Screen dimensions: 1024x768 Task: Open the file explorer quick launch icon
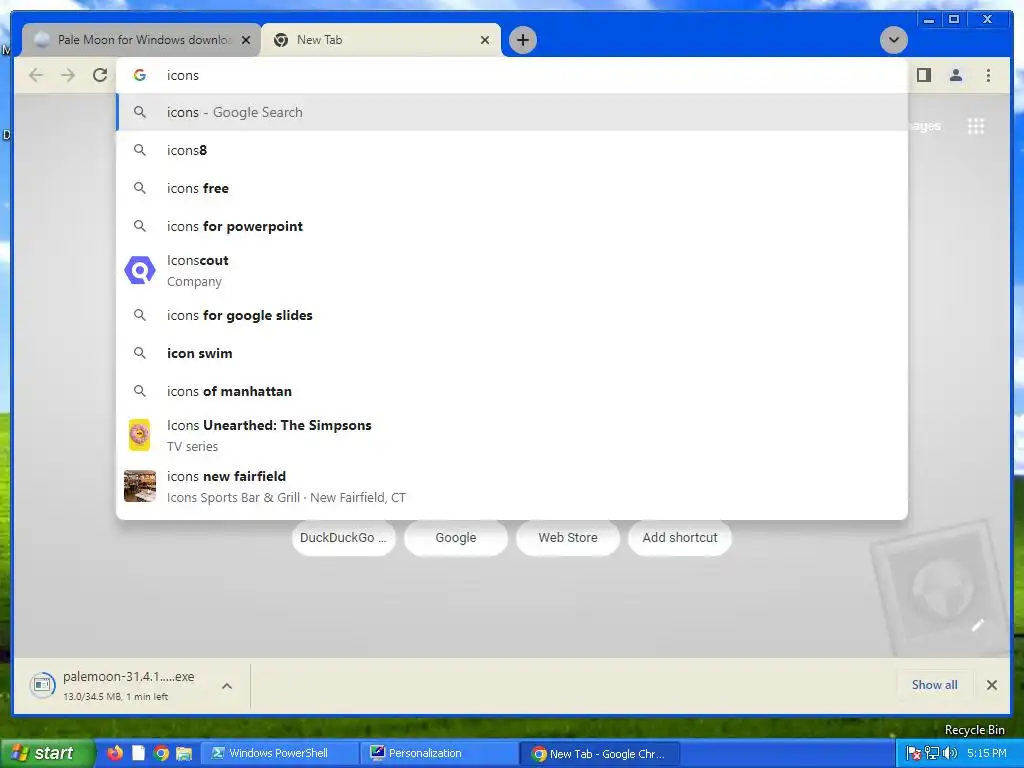tap(184, 753)
